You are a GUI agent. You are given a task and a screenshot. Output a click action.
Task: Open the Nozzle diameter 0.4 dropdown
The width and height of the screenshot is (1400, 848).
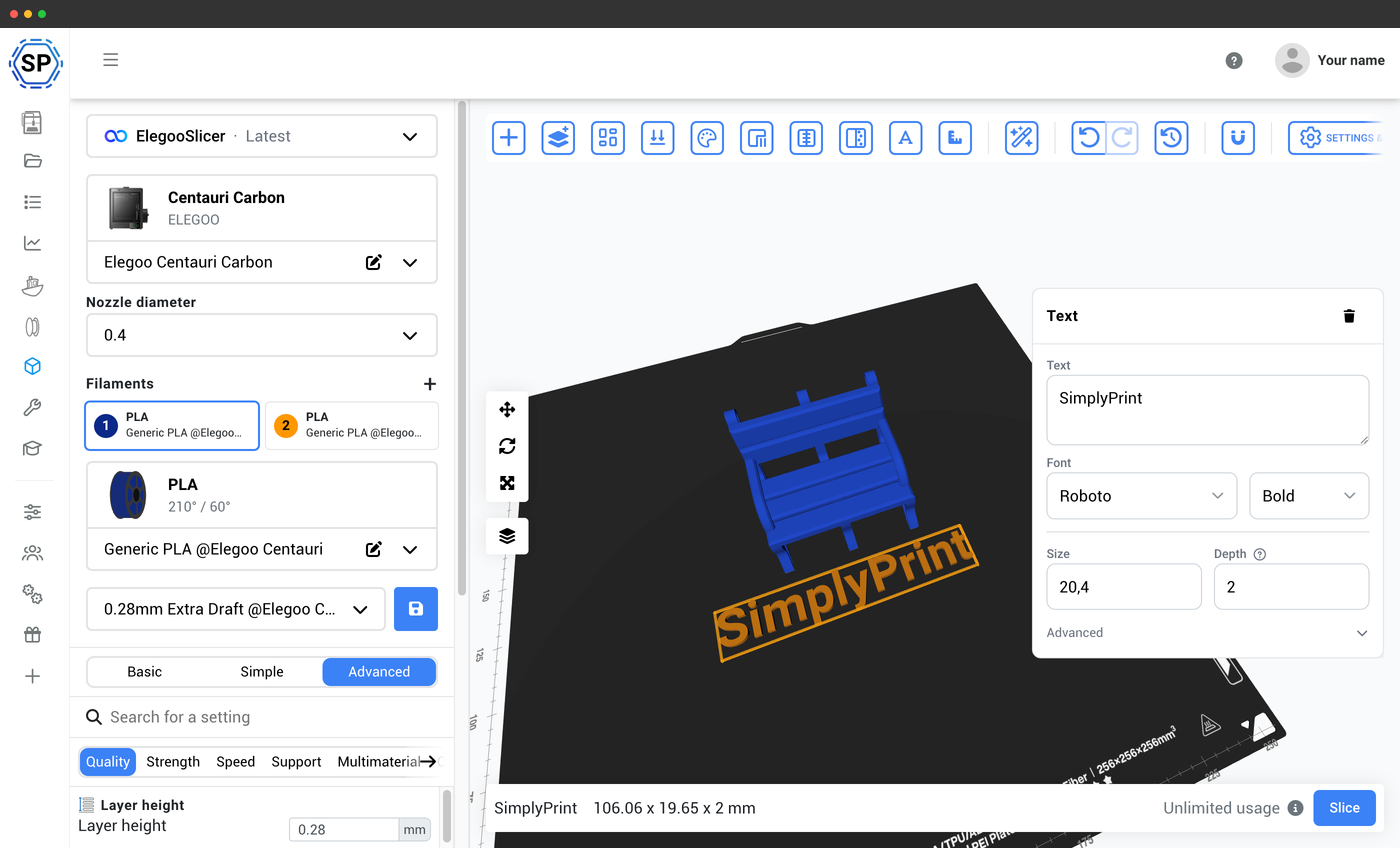pyautogui.click(x=262, y=335)
